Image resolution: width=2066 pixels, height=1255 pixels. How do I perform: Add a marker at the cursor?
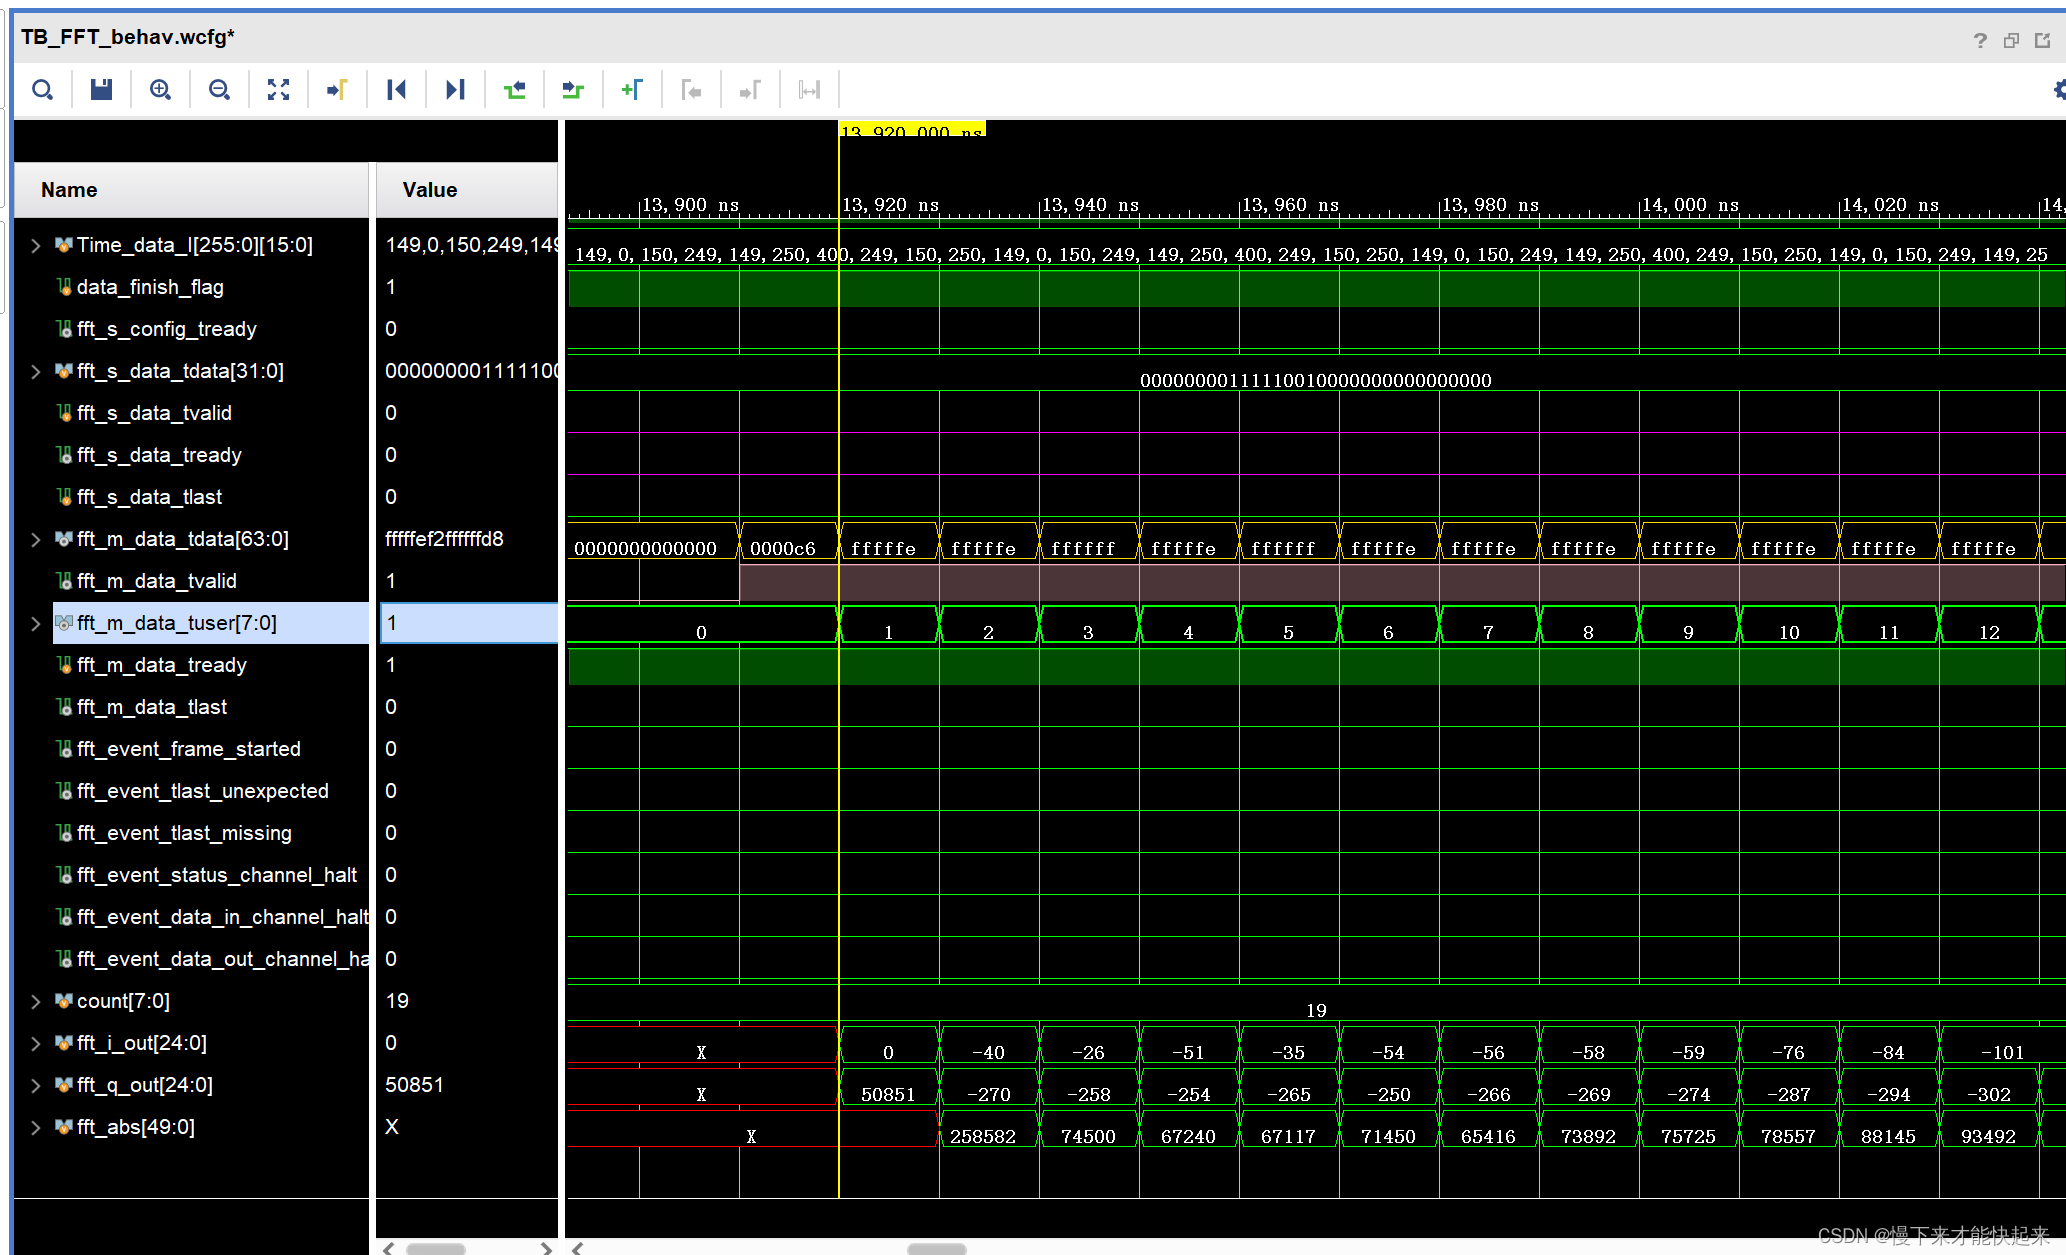coord(632,89)
